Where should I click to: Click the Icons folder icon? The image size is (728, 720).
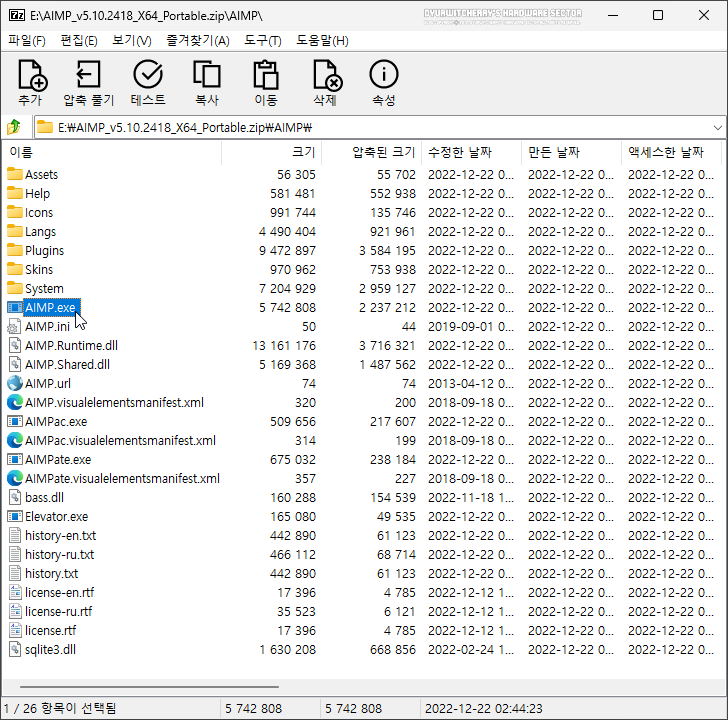click(x=15, y=212)
